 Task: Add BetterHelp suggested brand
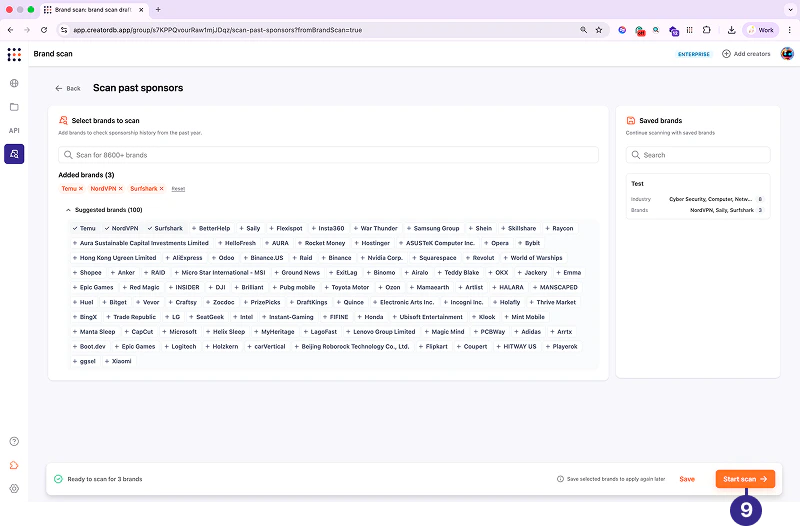(x=211, y=228)
